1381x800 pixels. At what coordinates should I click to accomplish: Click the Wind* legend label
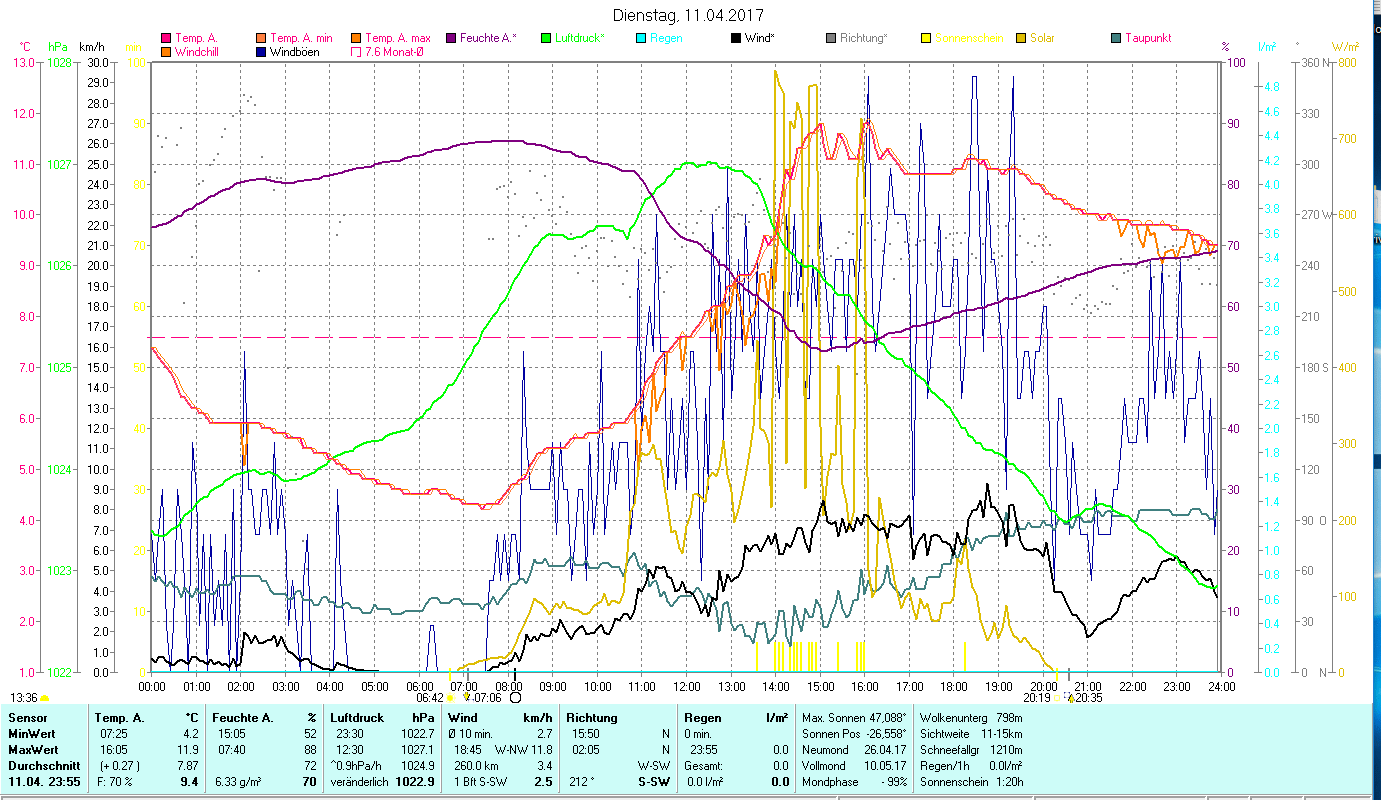tap(759, 39)
